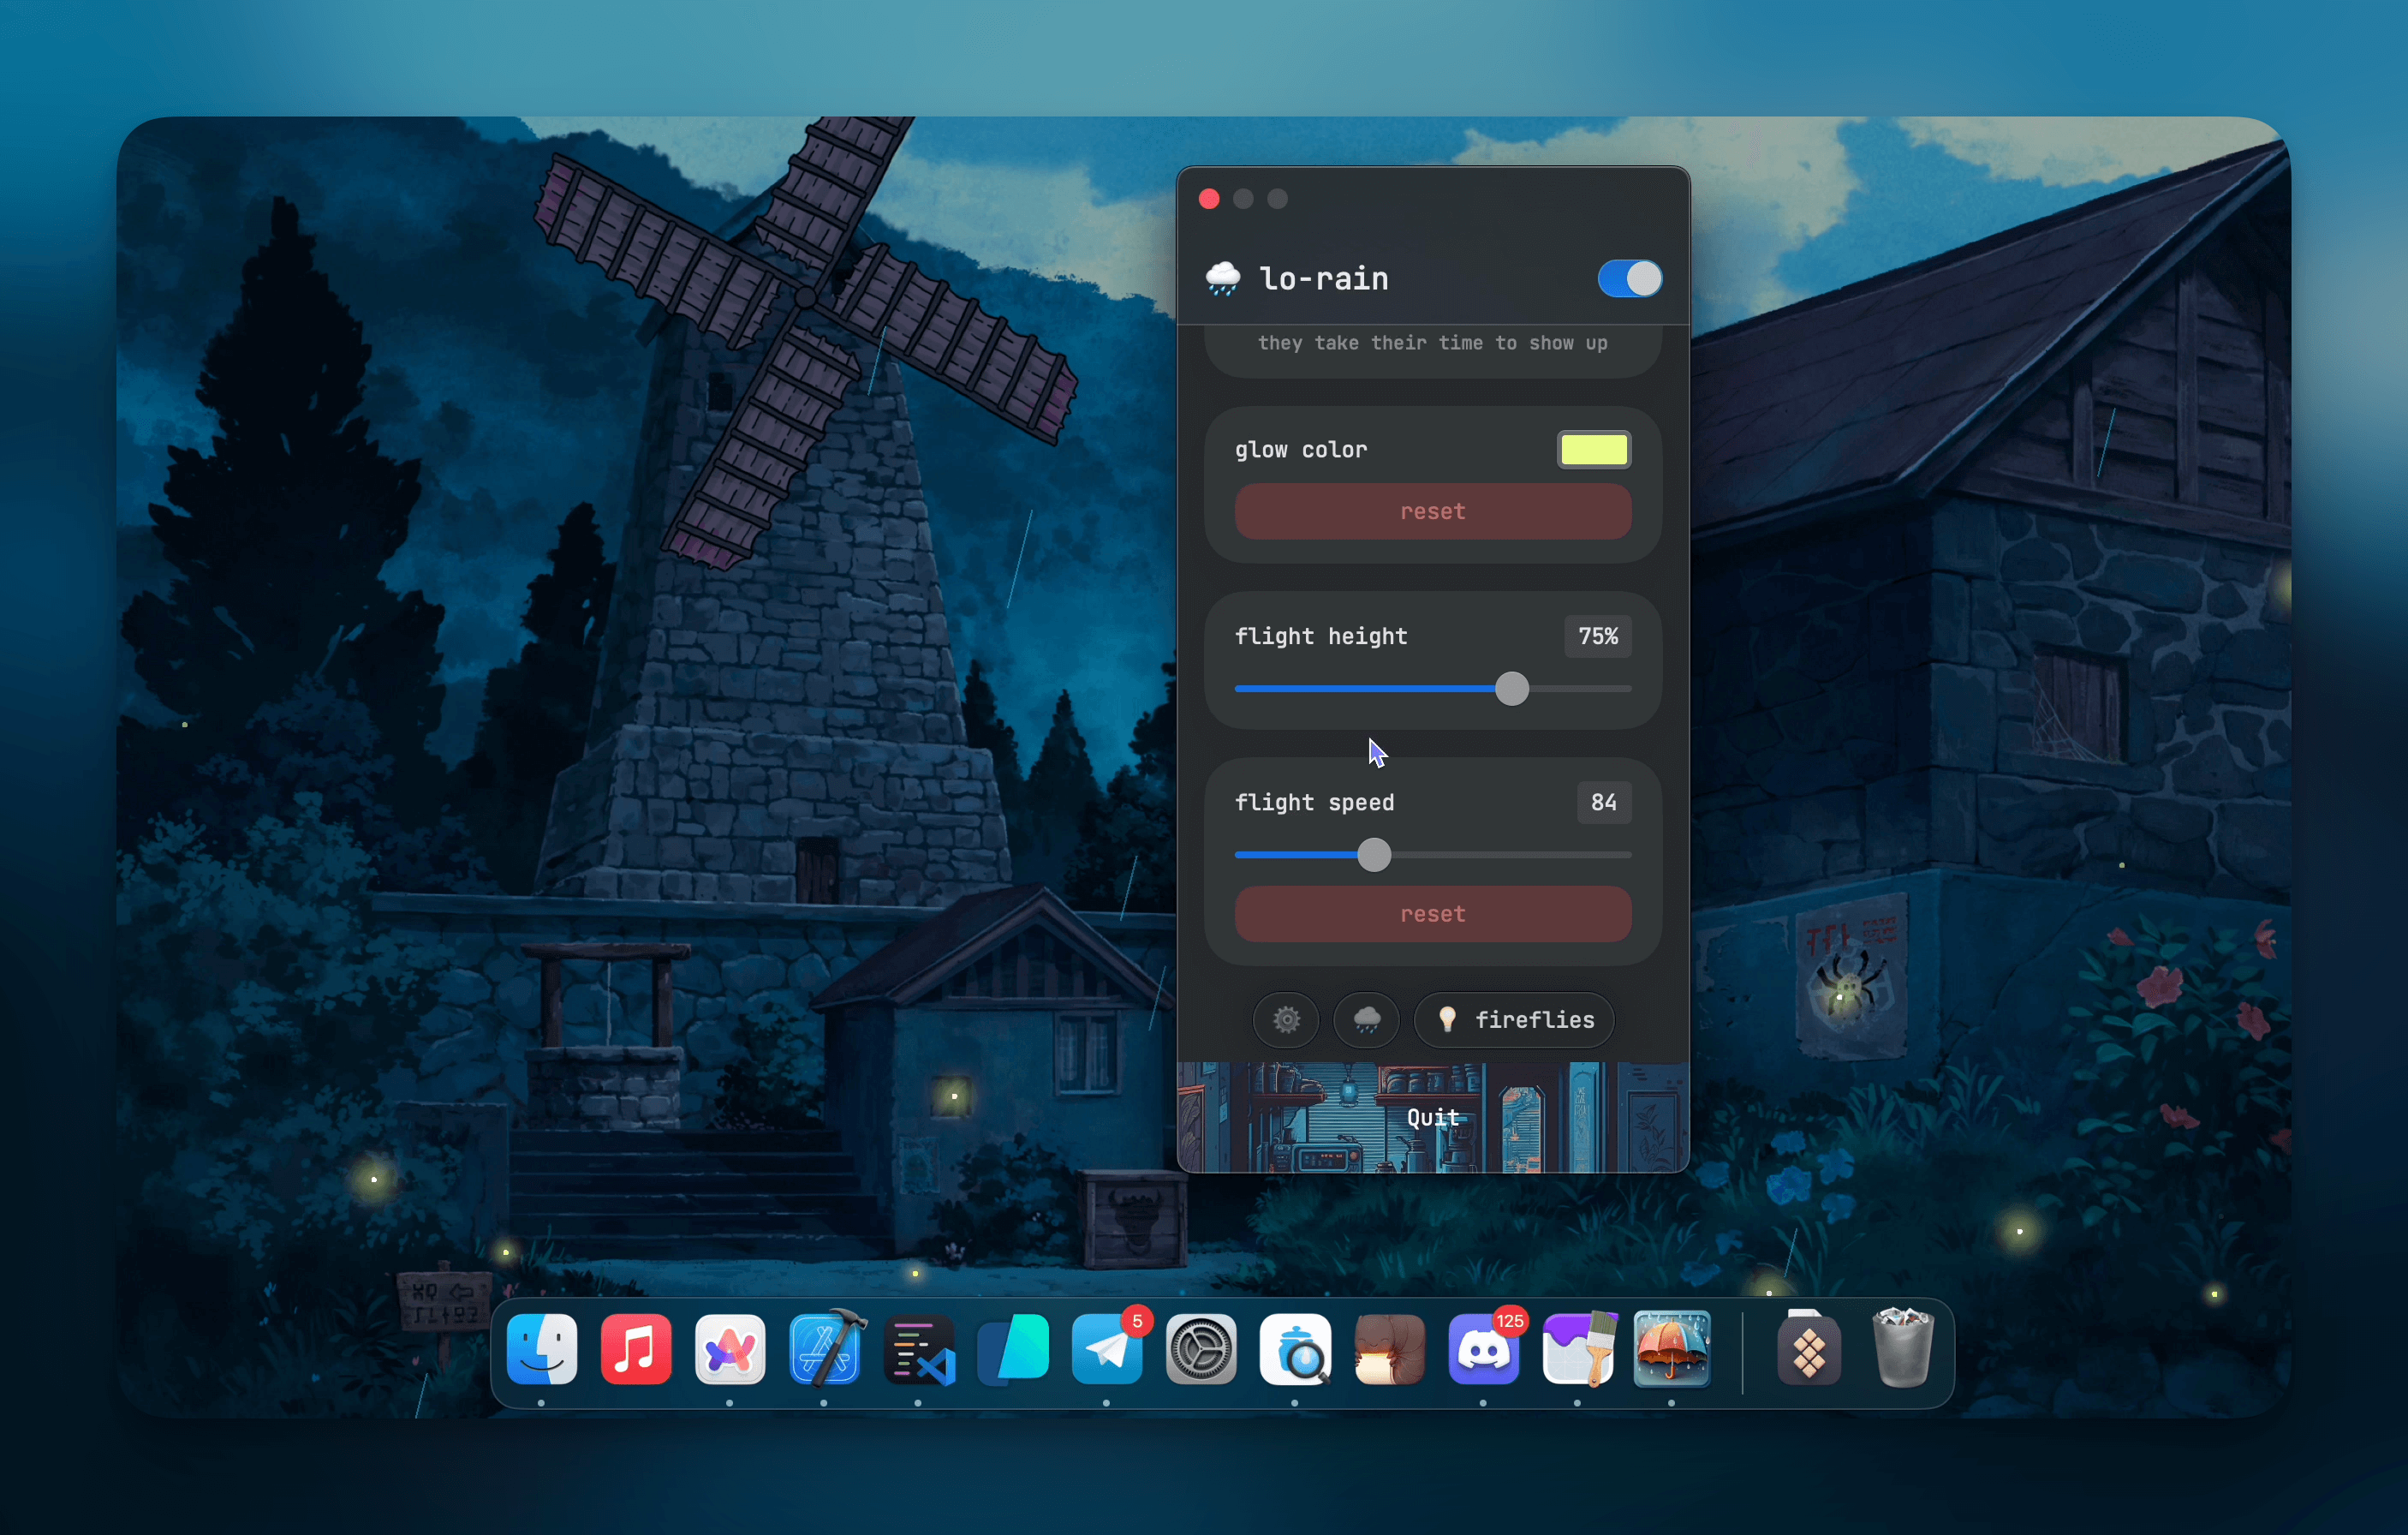The height and width of the screenshot is (1535, 2408).
Task: Open the glow color swatch picker
Action: tap(1593, 449)
